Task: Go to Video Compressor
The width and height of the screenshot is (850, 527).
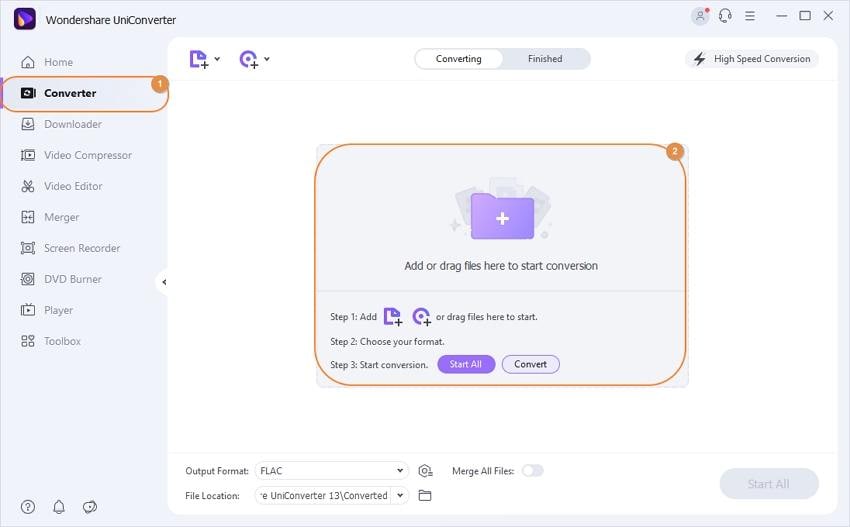Action: pyautogui.click(x=88, y=155)
